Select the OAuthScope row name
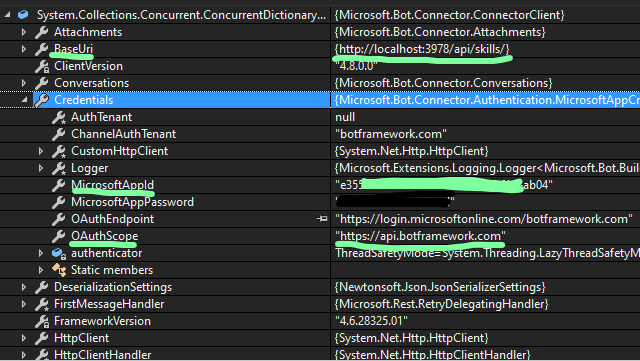 point(104,236)
